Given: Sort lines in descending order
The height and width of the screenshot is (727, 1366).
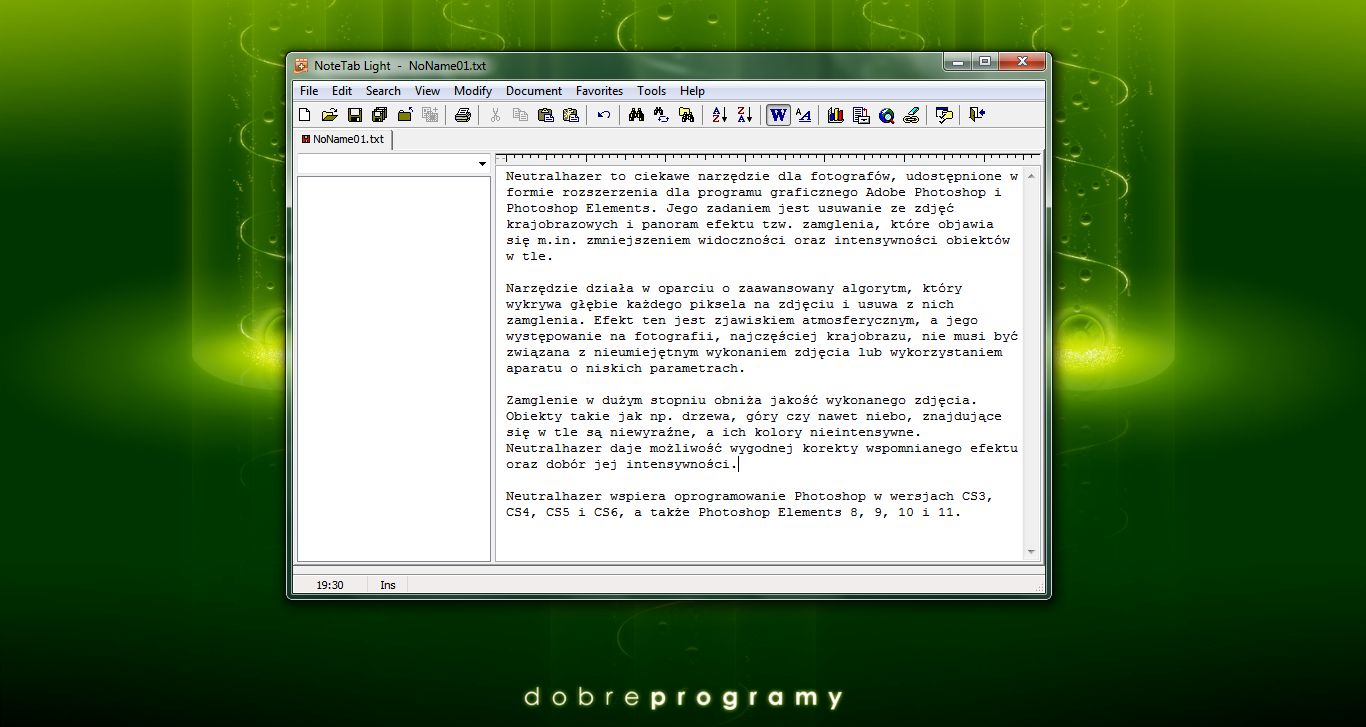Looking at the screenshot, I should [x=744, y=115].
